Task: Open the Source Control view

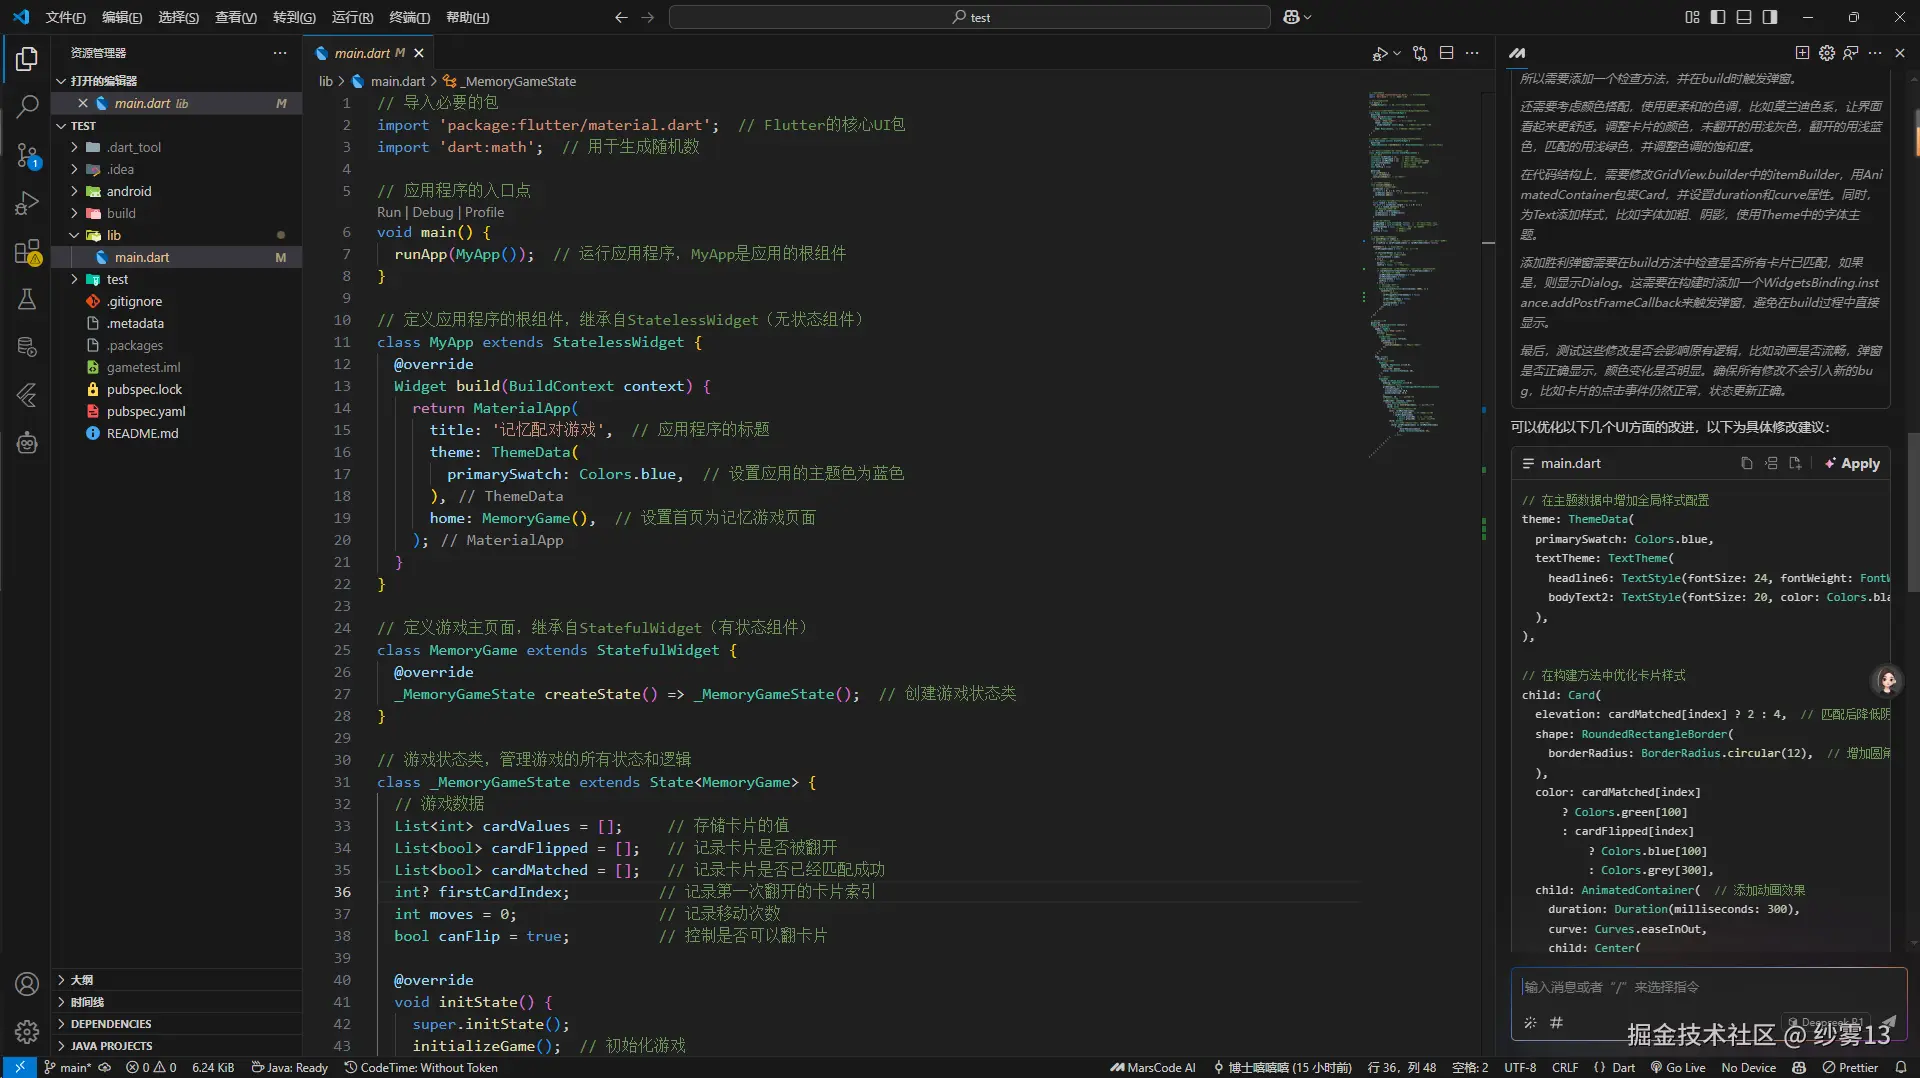Action: [27, 155]
